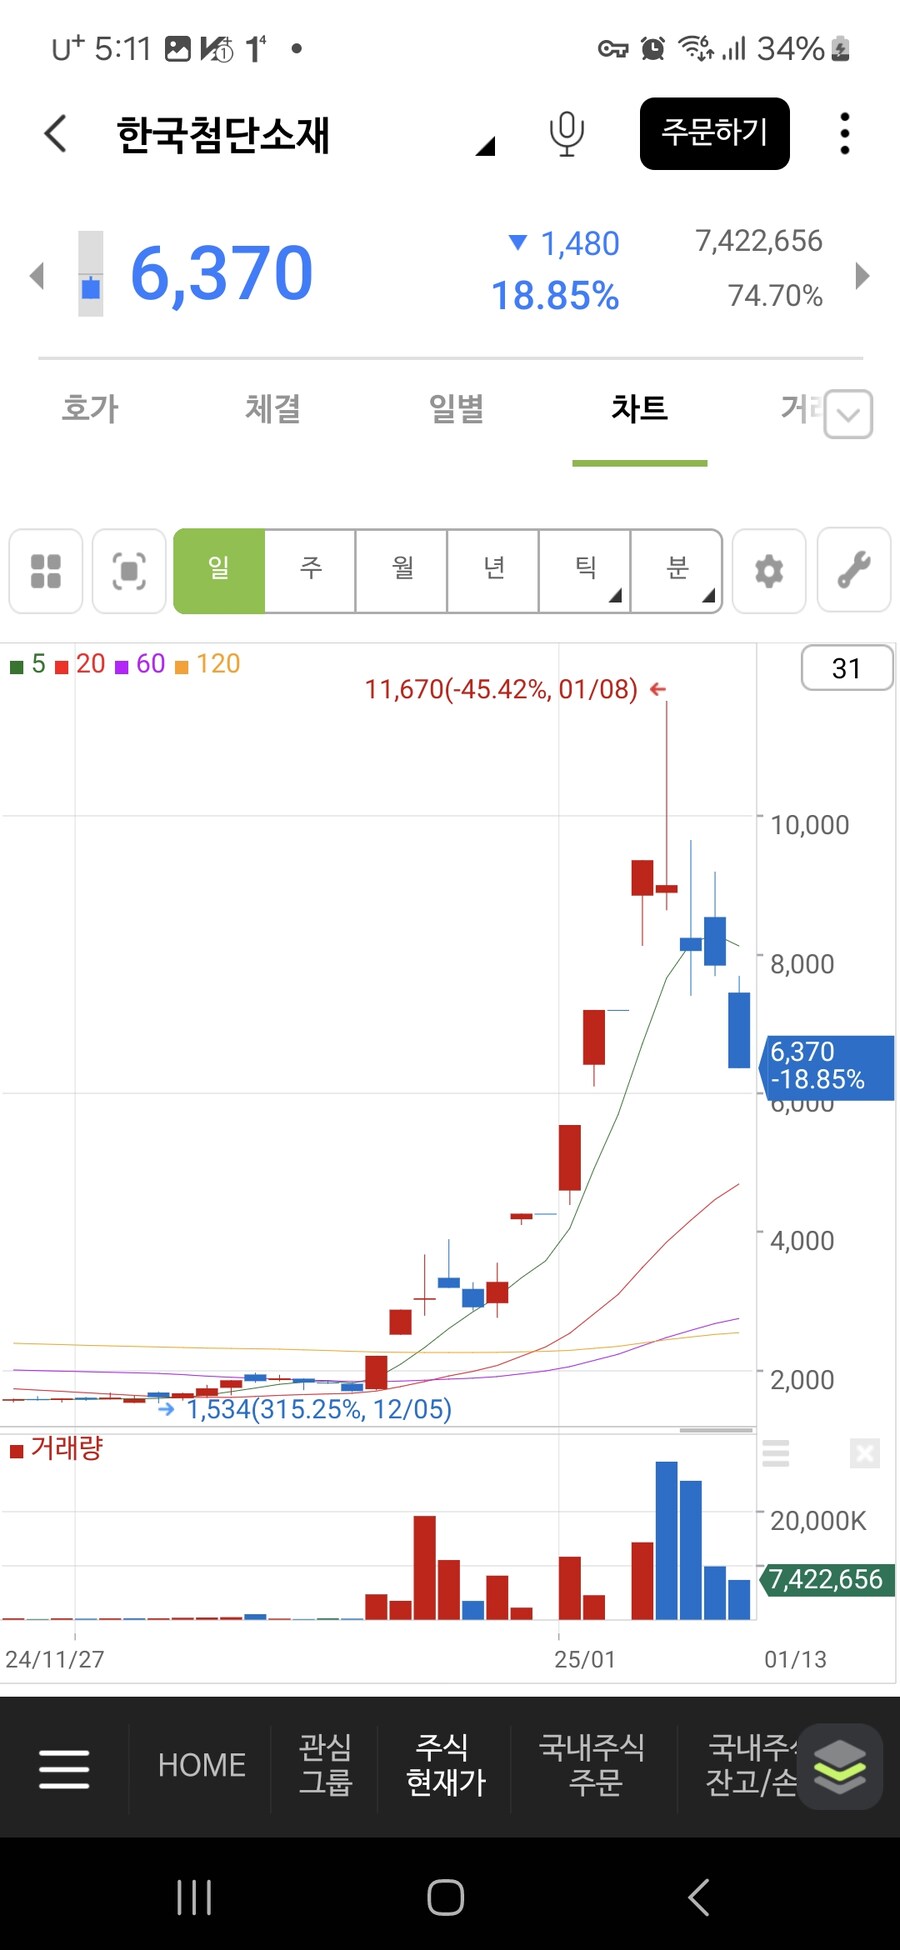Image resolution: width=900 pixels, height=1950 pixels.
Task: Switch to the 호가 tab
Action: [x=90, y=408]
